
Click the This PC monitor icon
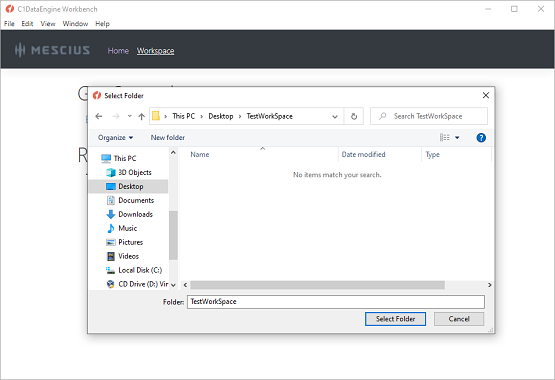[x=106, y=158]
